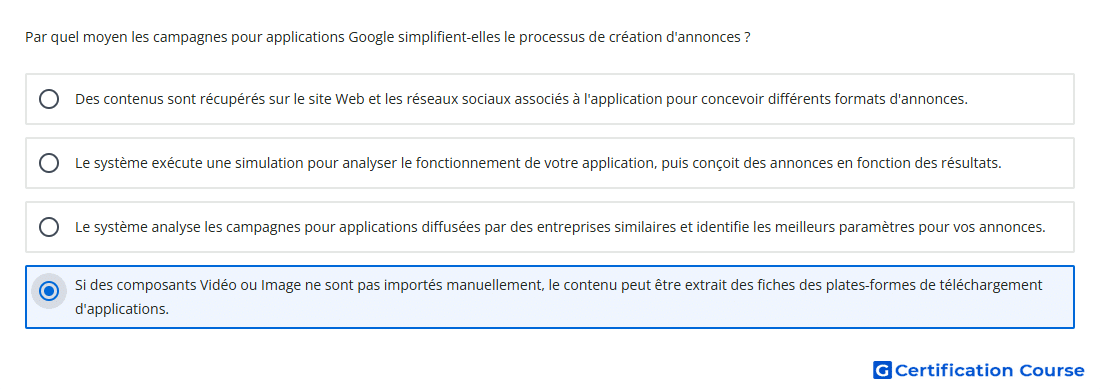The width and height of the screenshot is (1100, 389).
Task: Click the answer text about exécute une simulation
Action: click(x=538, y=163)
